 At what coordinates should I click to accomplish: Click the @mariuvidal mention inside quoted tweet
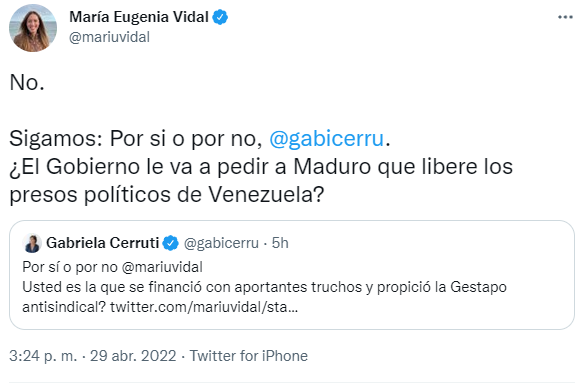[162, 267]
